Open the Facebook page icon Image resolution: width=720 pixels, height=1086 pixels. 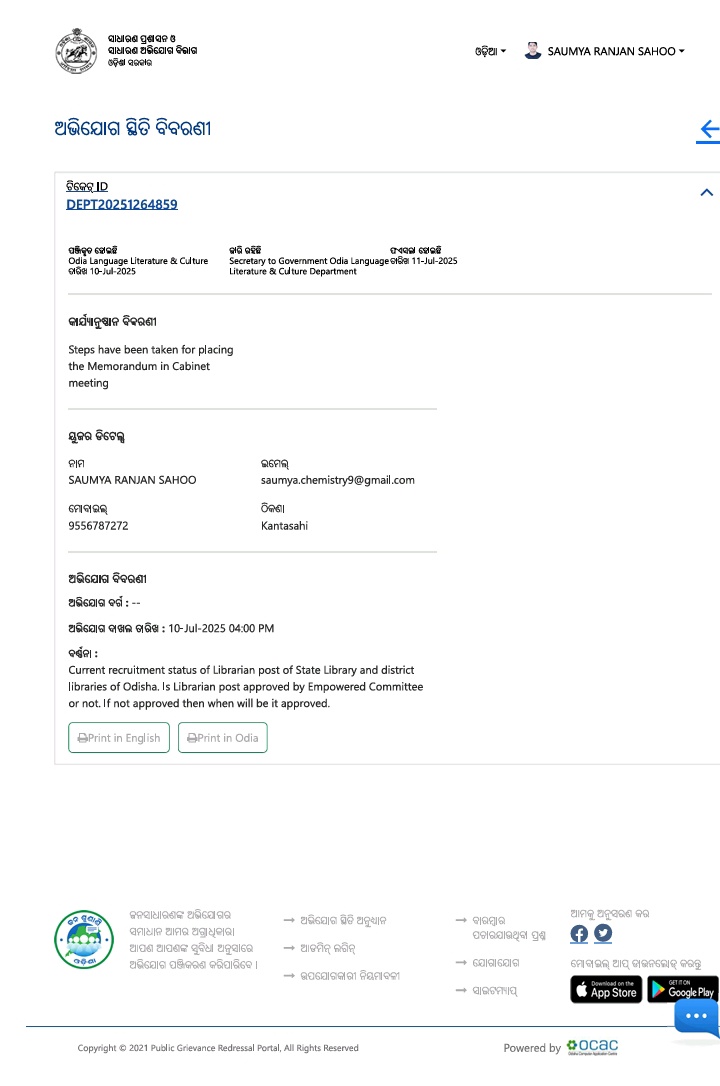point(579,934)
